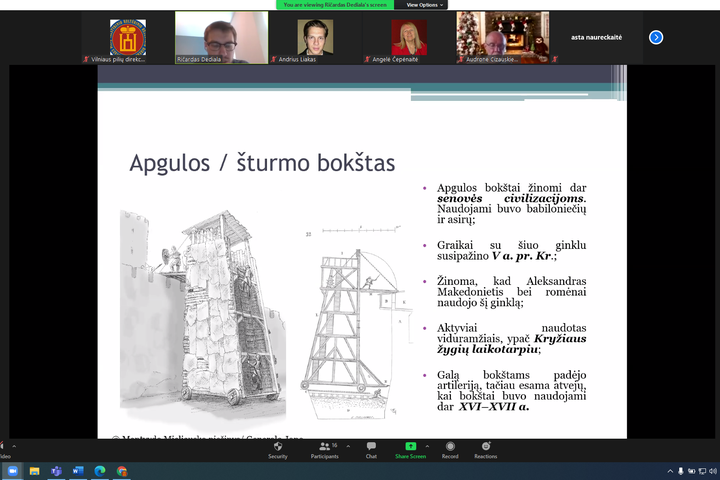Click the muted mic icon on Andrius Liakas
The width and height of the screenshot is (720, 480).
[x=274, y=59]
